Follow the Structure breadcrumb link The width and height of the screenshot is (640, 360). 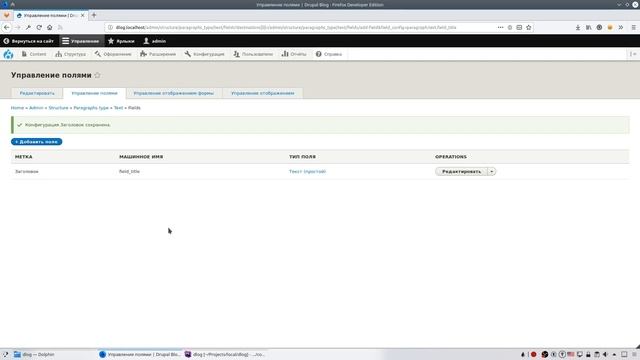coord(58,108)
